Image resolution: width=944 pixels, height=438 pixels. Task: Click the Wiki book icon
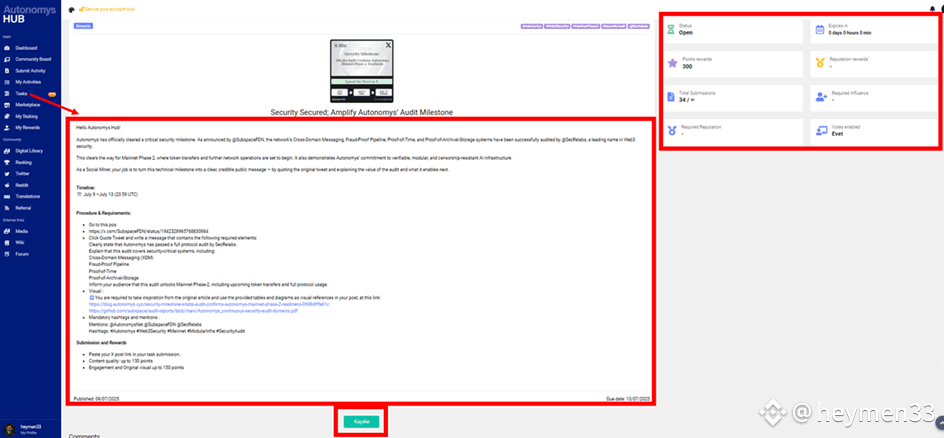pos(7,242)
